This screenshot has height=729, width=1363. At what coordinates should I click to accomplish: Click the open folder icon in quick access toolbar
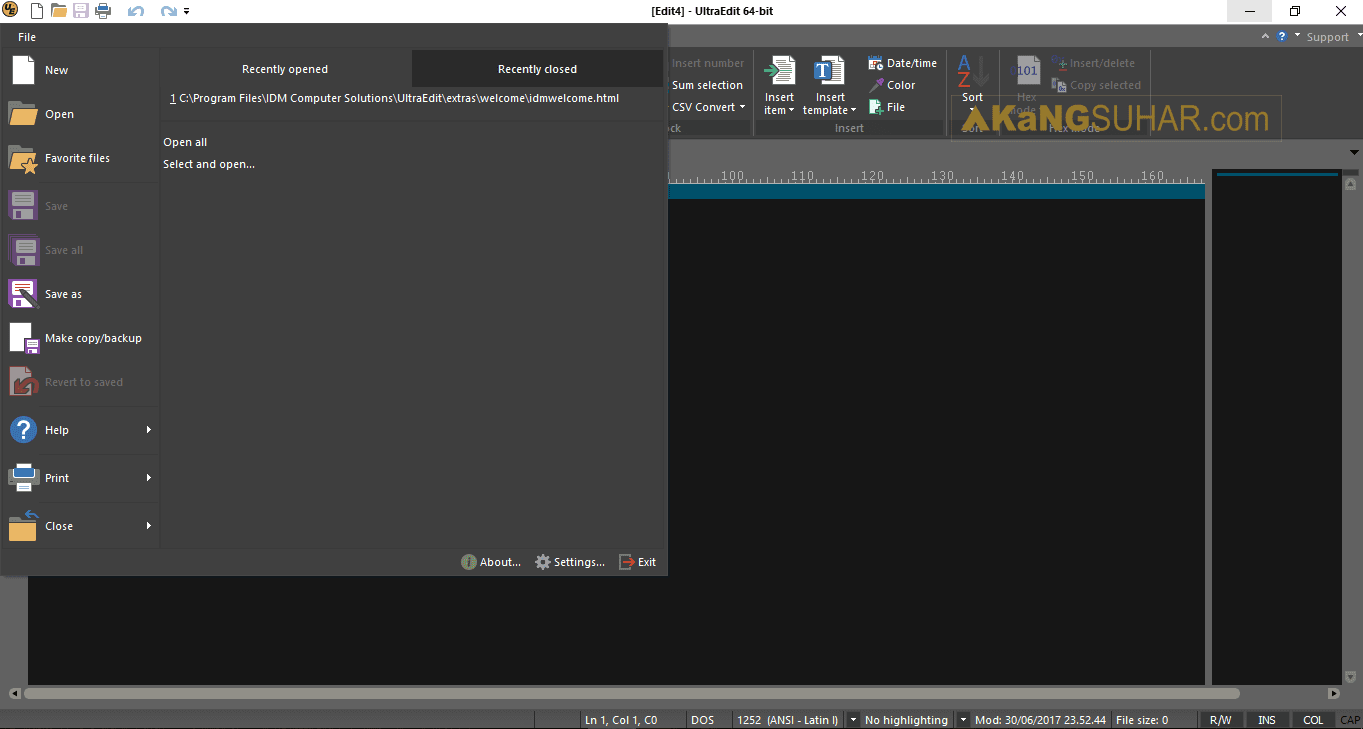[x=59, y=11]
